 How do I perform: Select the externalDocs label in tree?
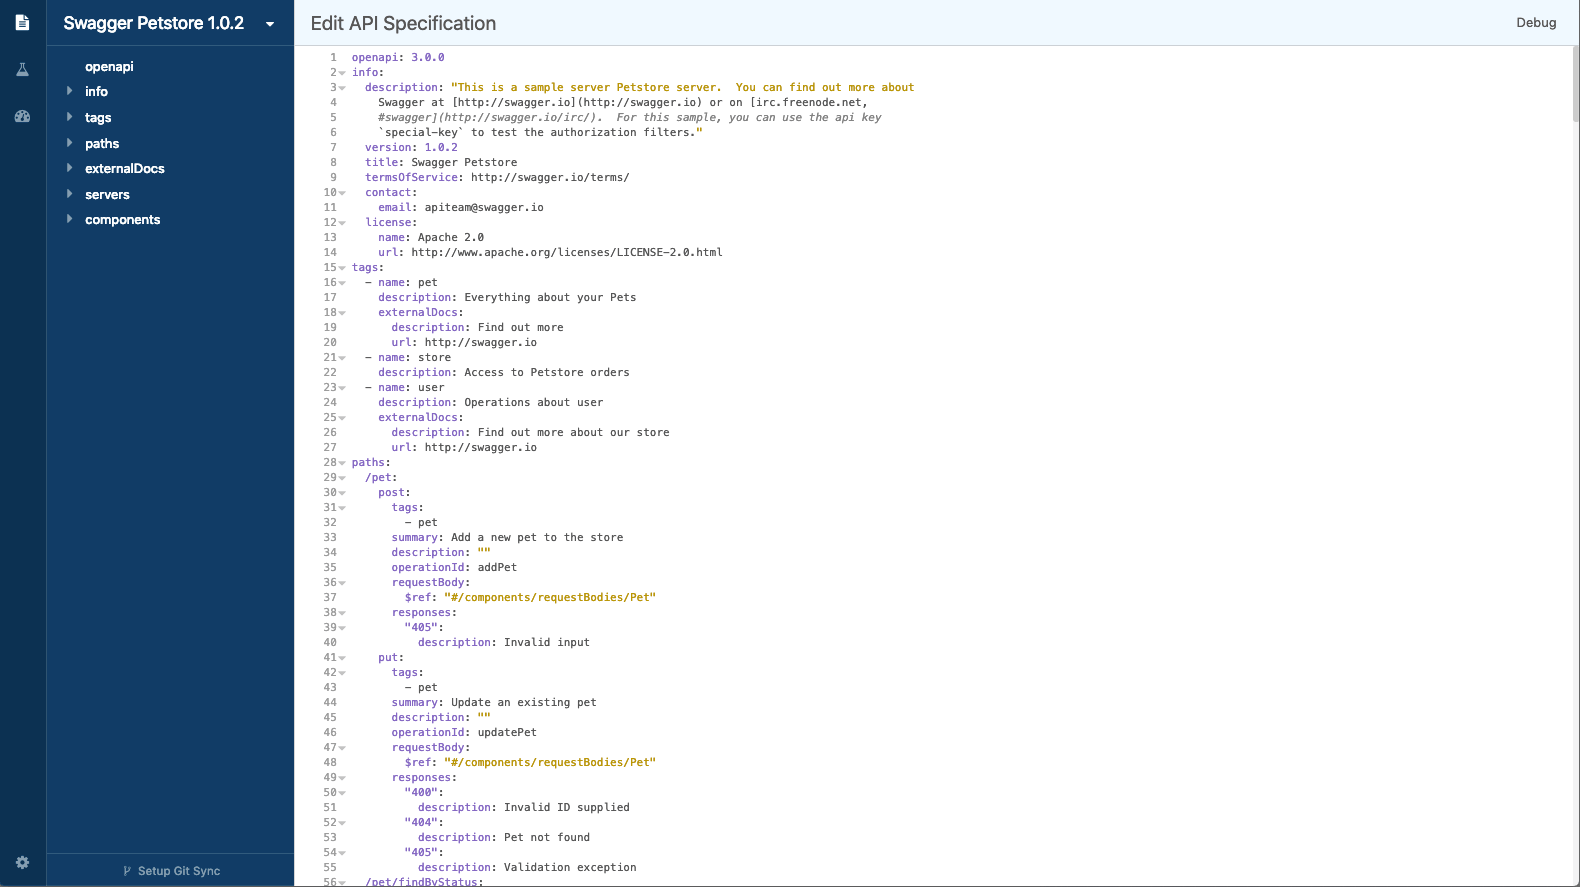(125, 168)
